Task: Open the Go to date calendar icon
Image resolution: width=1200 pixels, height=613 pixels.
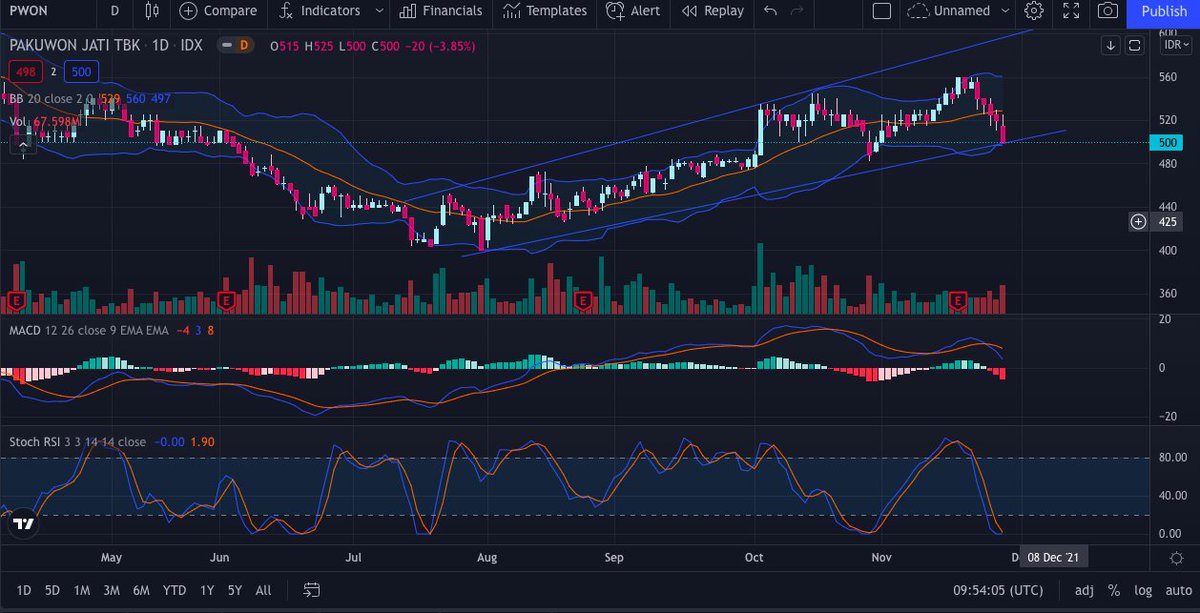Action: click(312, 590)
